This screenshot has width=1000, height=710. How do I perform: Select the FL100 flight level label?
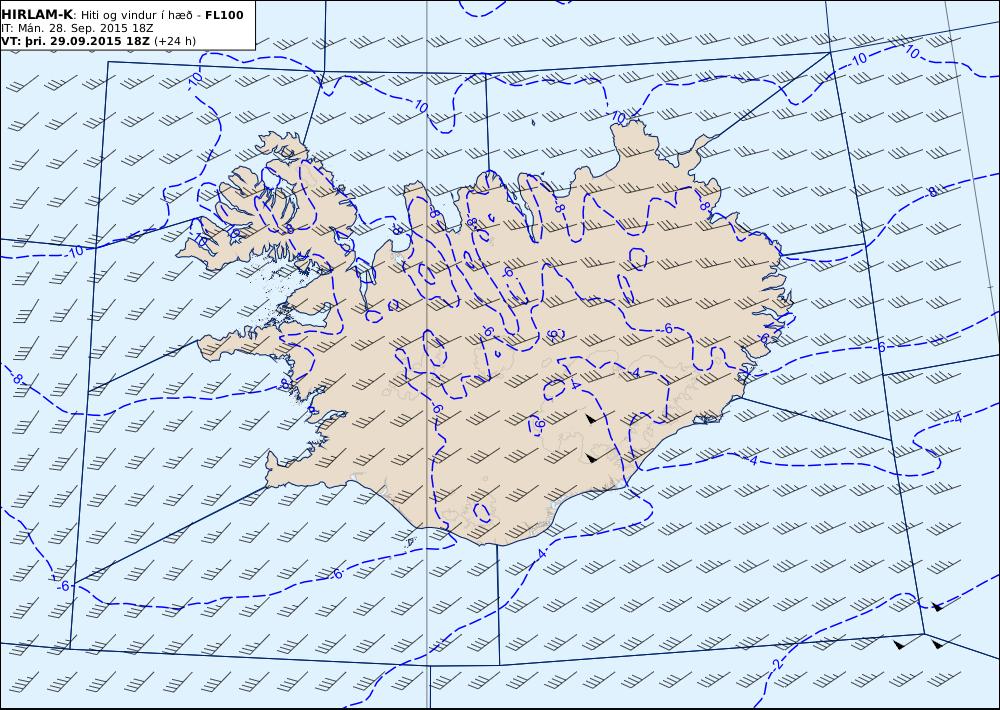224,15
